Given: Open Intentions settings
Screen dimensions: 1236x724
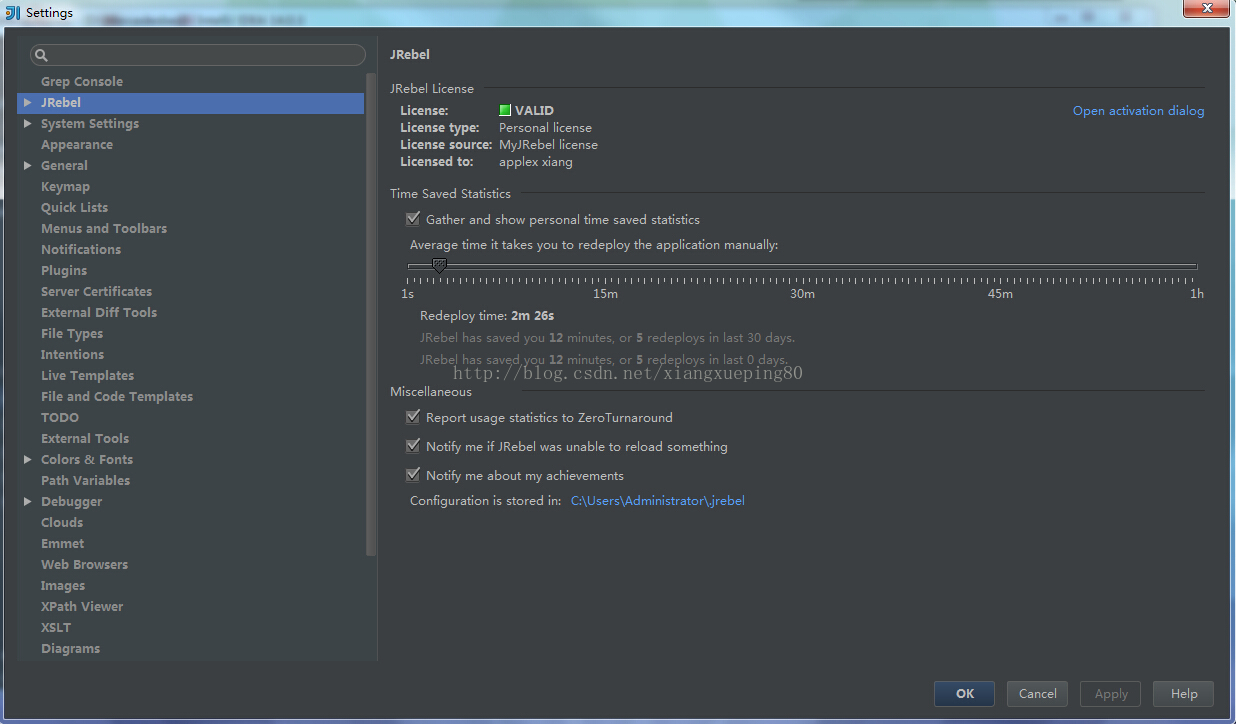Looking at the screenshot, I should [72, 355].
